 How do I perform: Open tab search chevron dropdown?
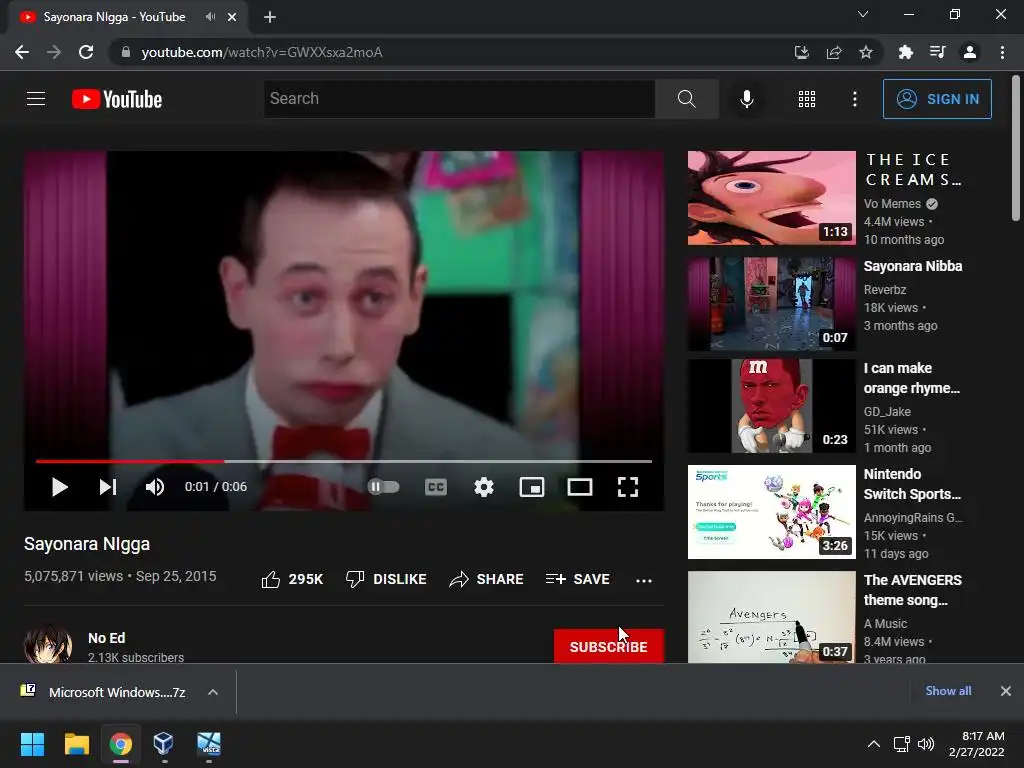click(863, 14)
